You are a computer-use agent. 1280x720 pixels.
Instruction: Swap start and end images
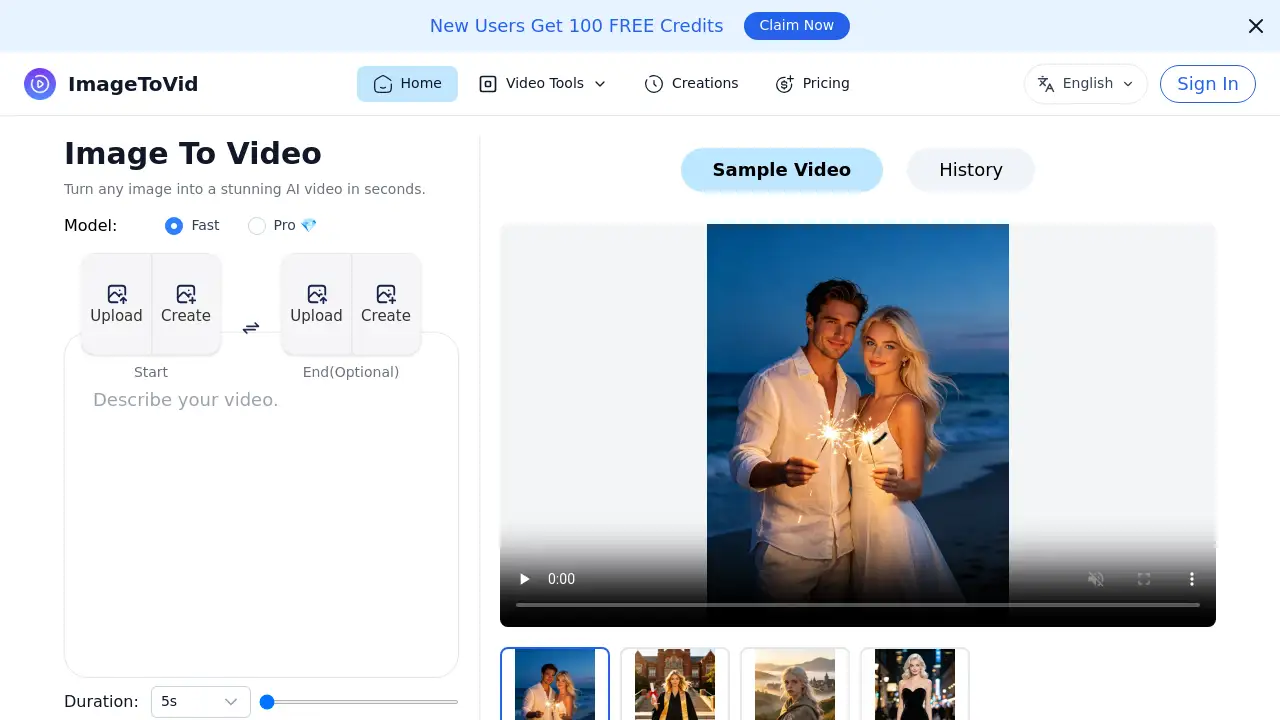[251, 328]
